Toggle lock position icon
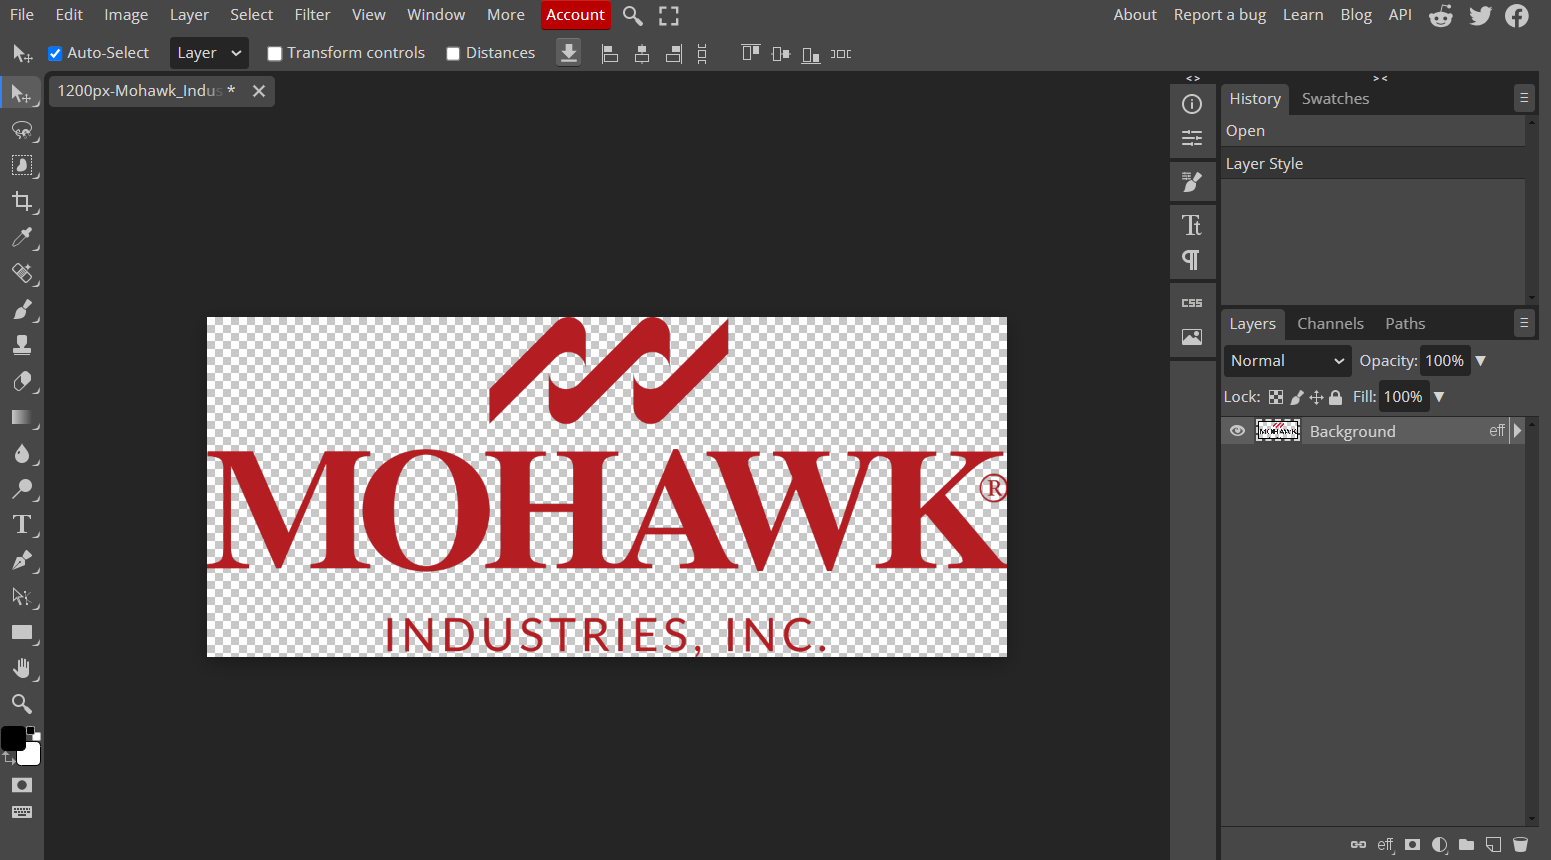Image resolution: width=1551 pixels, height=860 pixels. pos(1316,397)
